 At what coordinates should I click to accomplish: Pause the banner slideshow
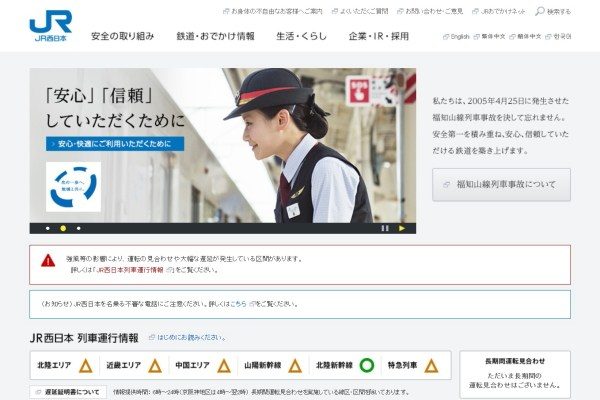[385, 229]
